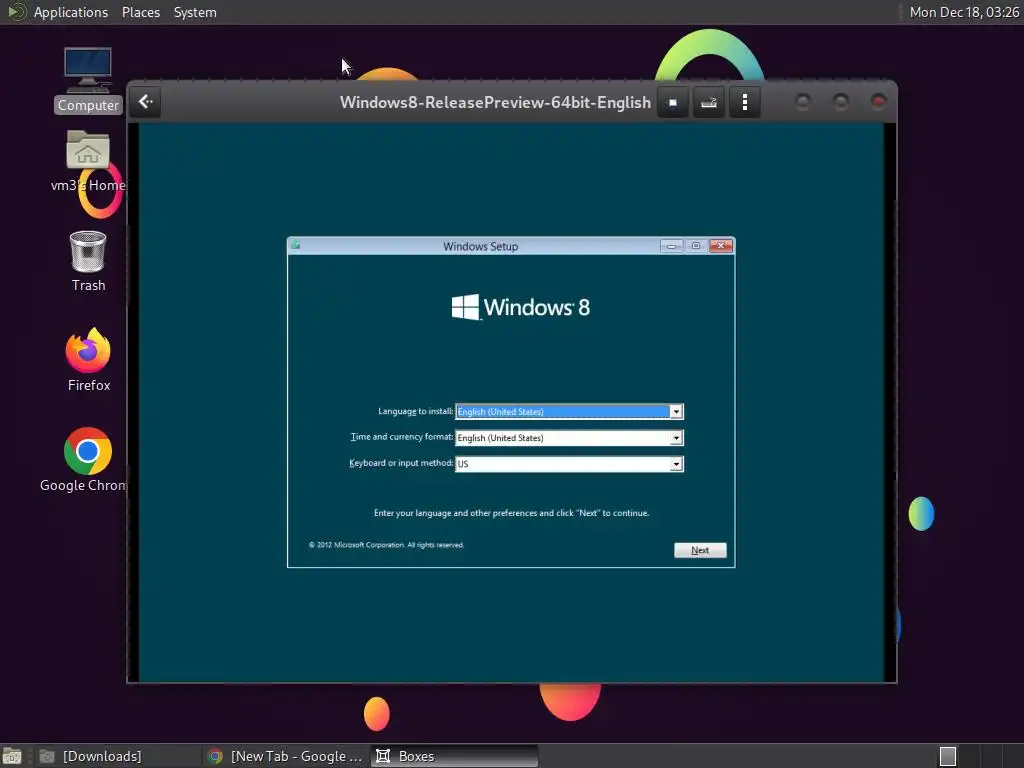
Task: Click the stop/fullscreen square icon in Boxes header
Action: (x=673, y=103)
